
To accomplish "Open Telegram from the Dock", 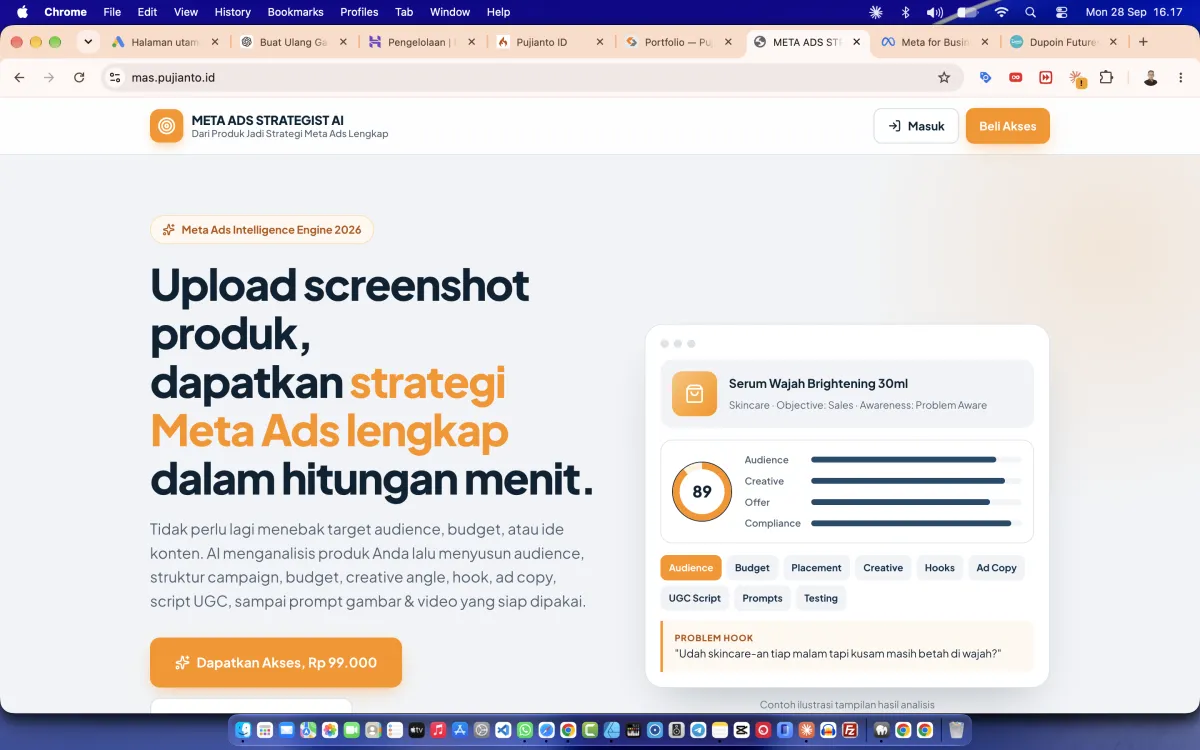I will pos(698,730).
